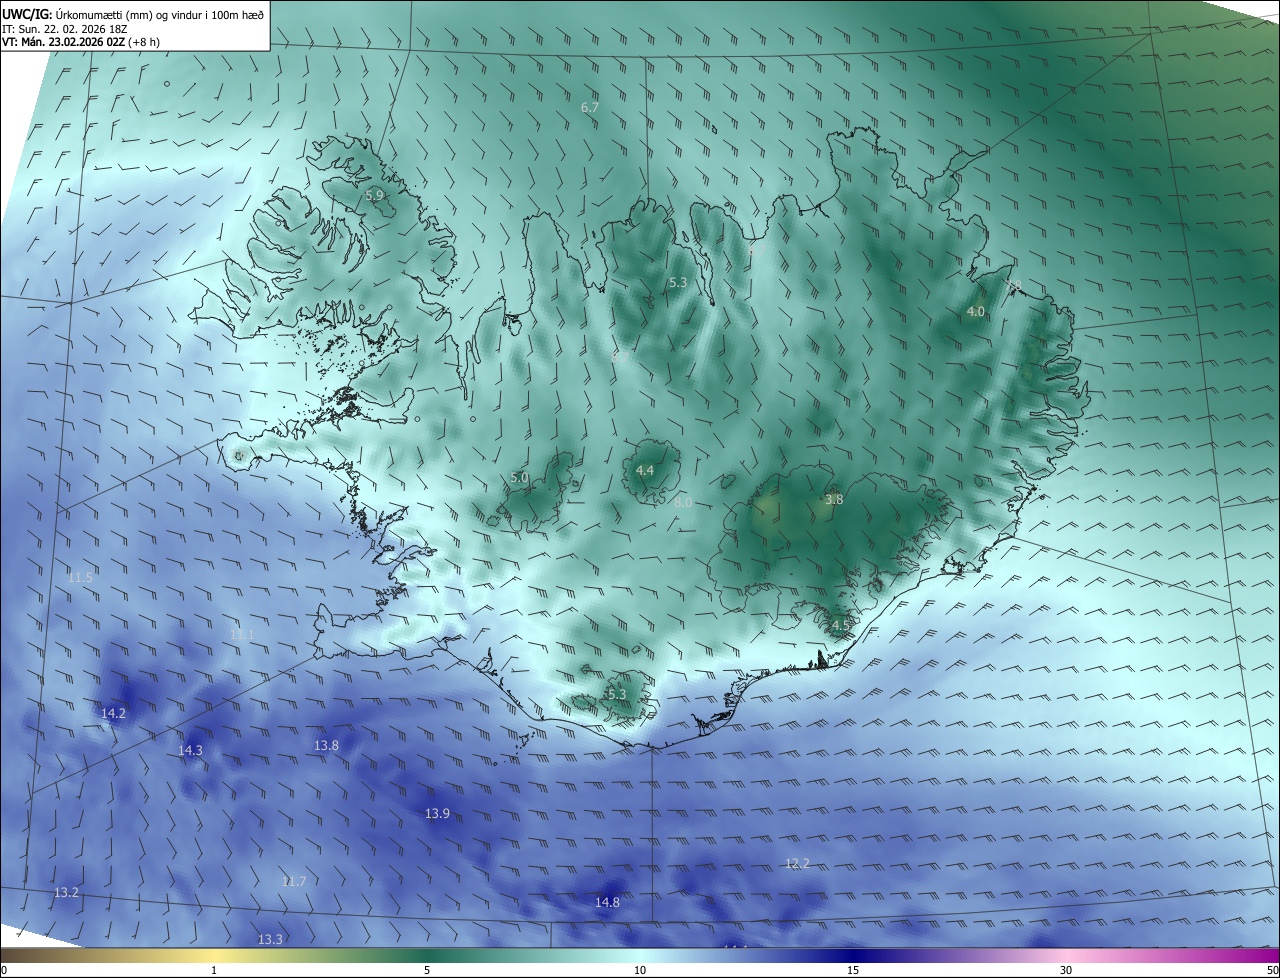Click the UWC/IG Úrkomumætti title line
This screenshot has width=1280, height=978.
point(133,13)
